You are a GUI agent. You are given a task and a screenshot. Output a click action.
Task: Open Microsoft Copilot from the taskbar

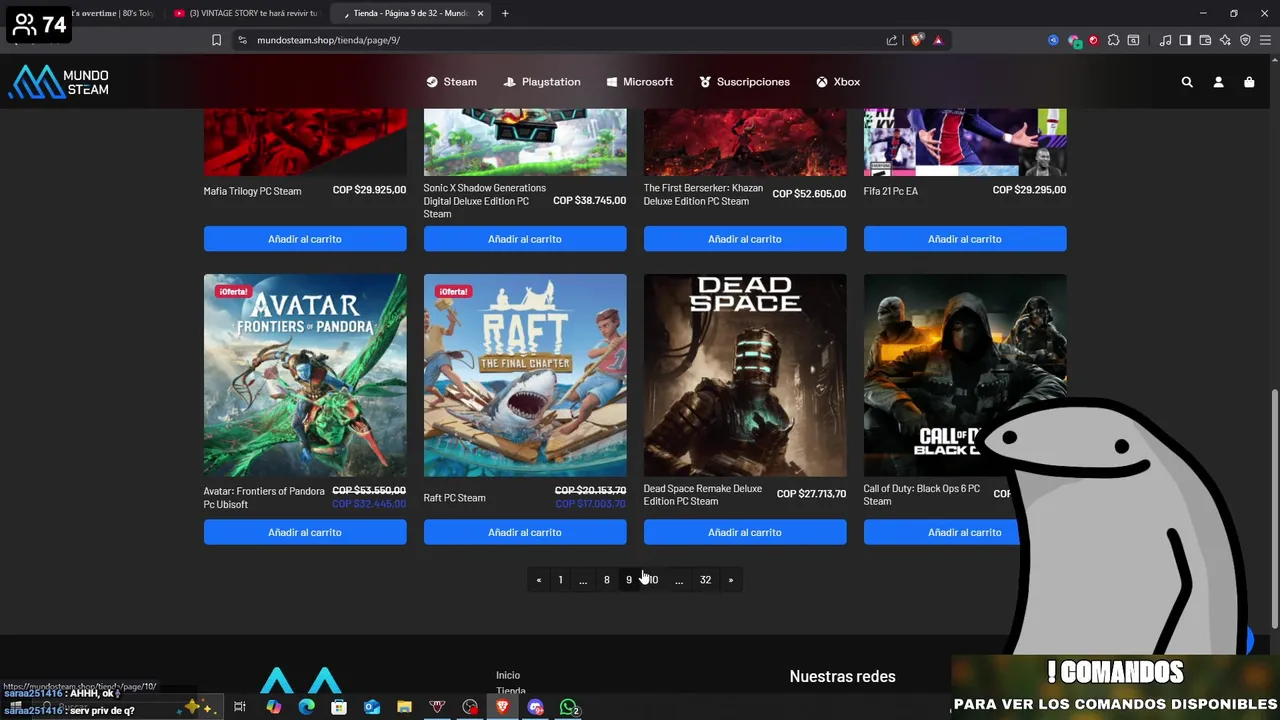(x=274, y=707)
